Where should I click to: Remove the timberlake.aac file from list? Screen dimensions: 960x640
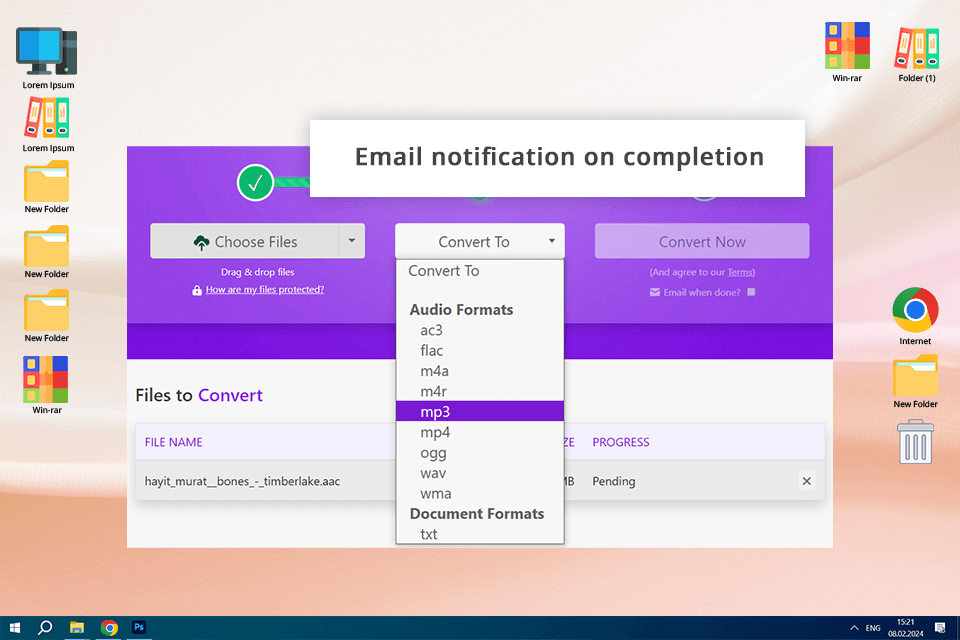(806, 481)
